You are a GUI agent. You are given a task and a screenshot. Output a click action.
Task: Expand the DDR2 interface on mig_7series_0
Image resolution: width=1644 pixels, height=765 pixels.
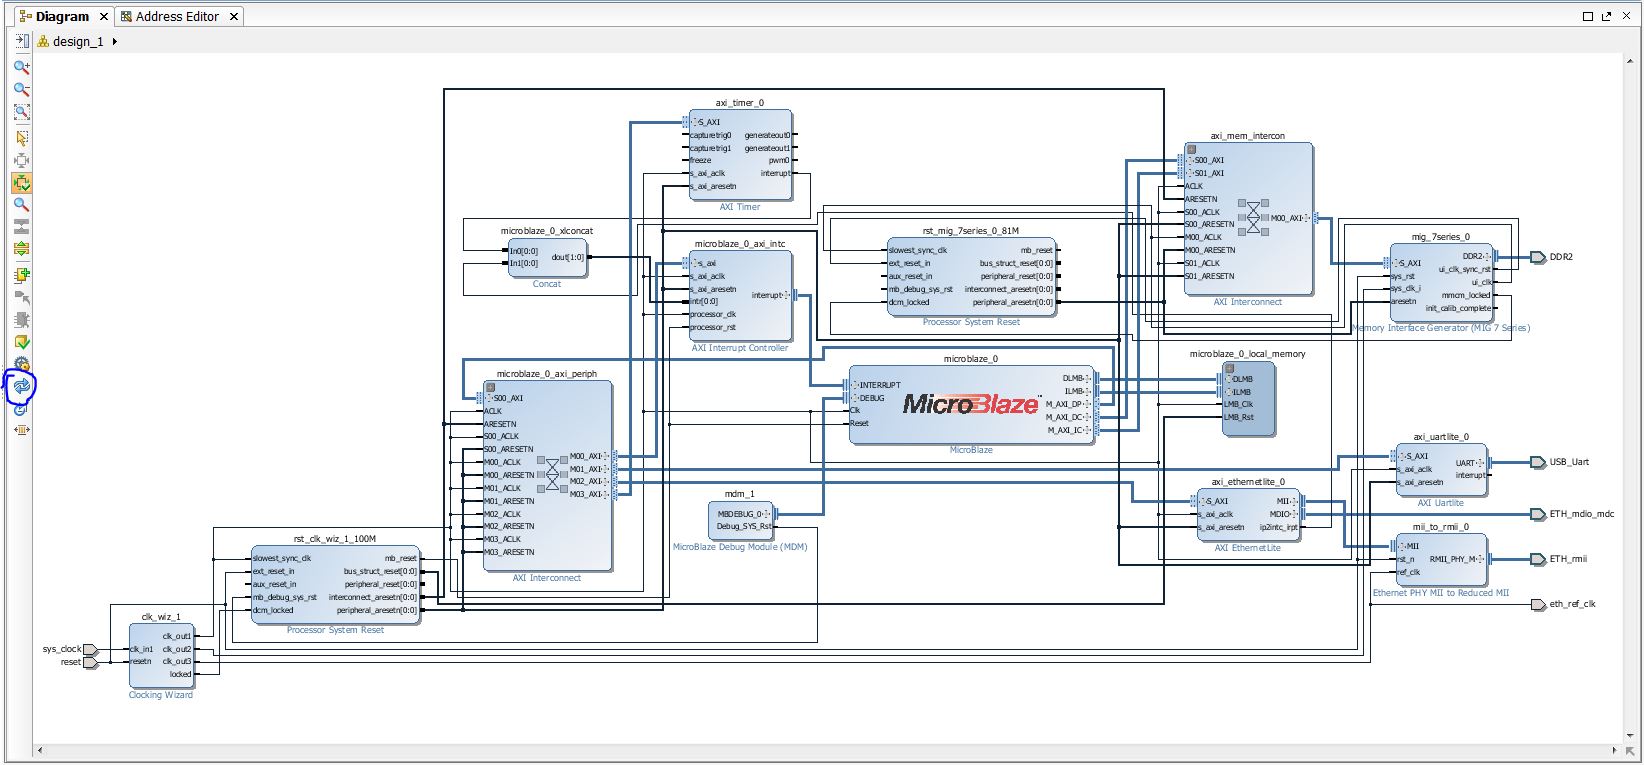1489,257
